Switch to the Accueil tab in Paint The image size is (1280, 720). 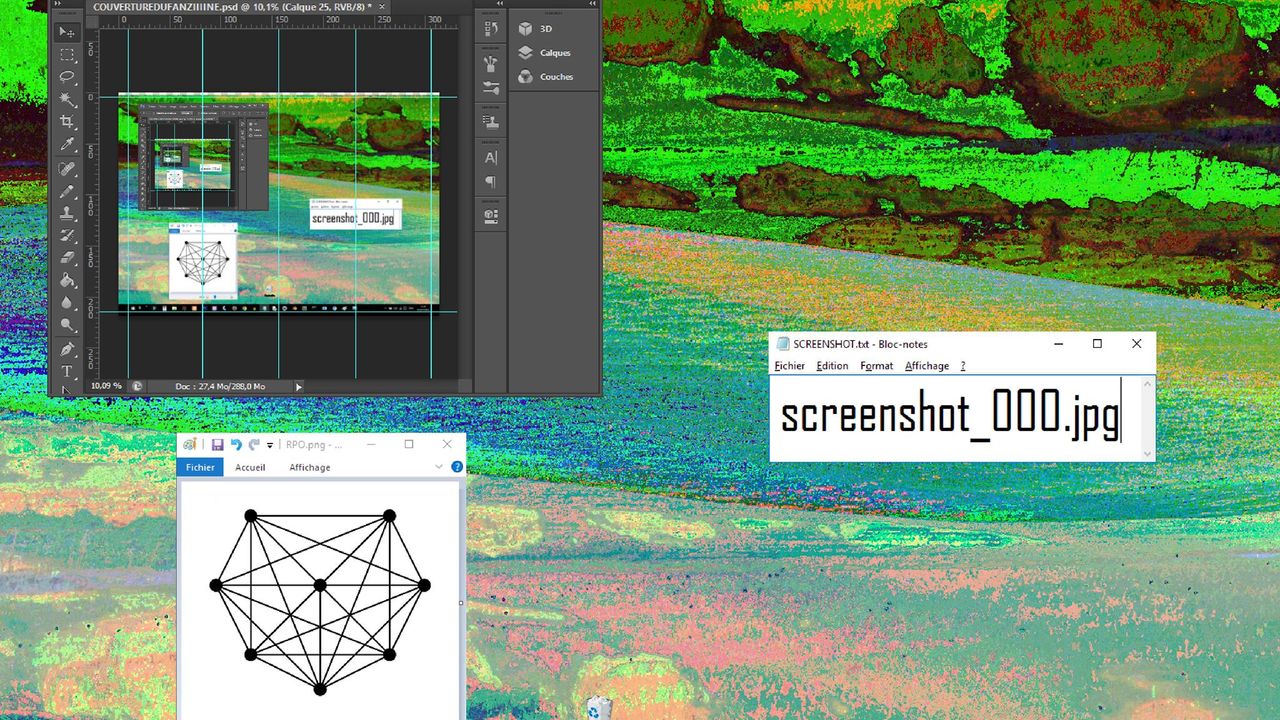pyautogui.click(x=250, y=467)
